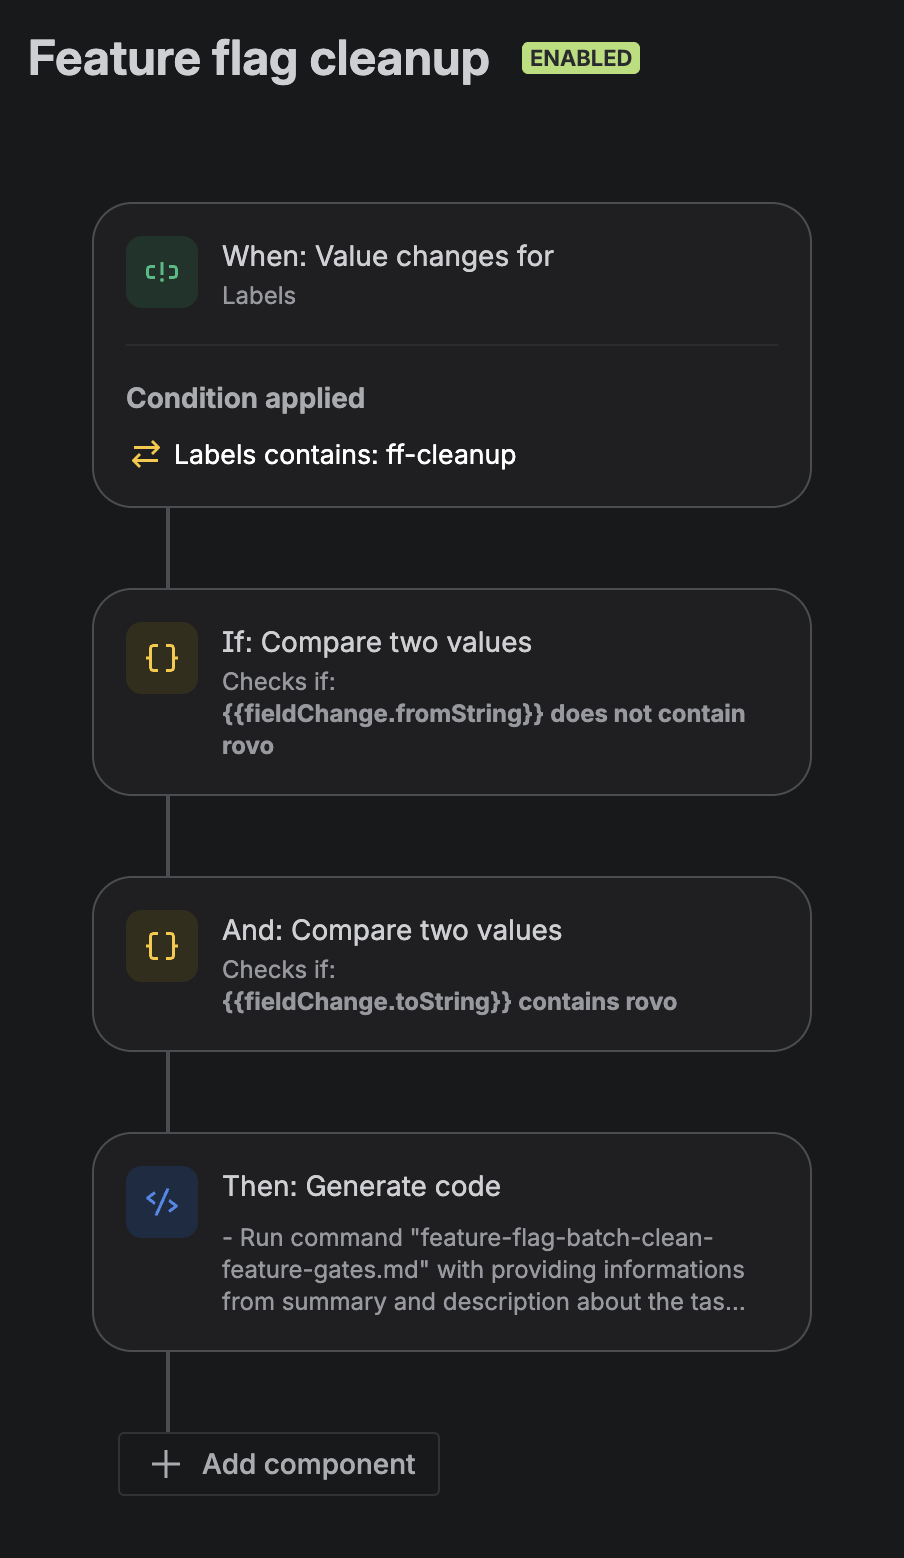
Task: Click the plus icon in Add component
Action: [x=166, y=1465]
